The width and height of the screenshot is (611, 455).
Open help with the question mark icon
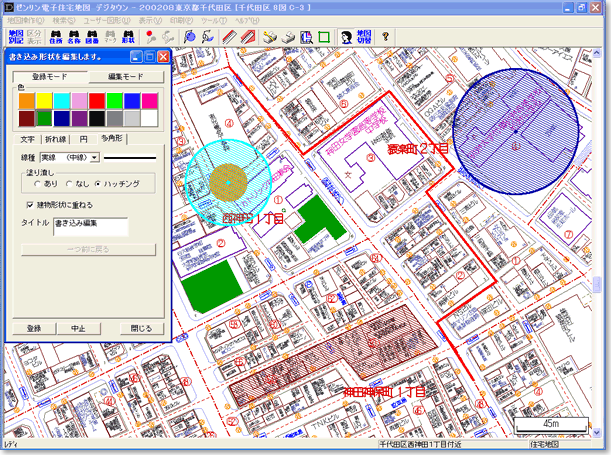386,37
